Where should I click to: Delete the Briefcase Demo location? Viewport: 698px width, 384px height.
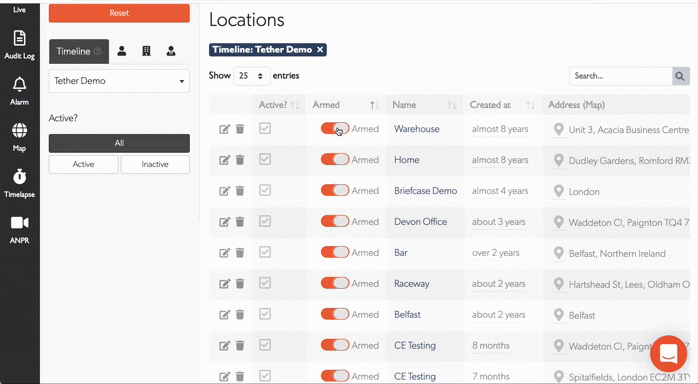(240, 191)
